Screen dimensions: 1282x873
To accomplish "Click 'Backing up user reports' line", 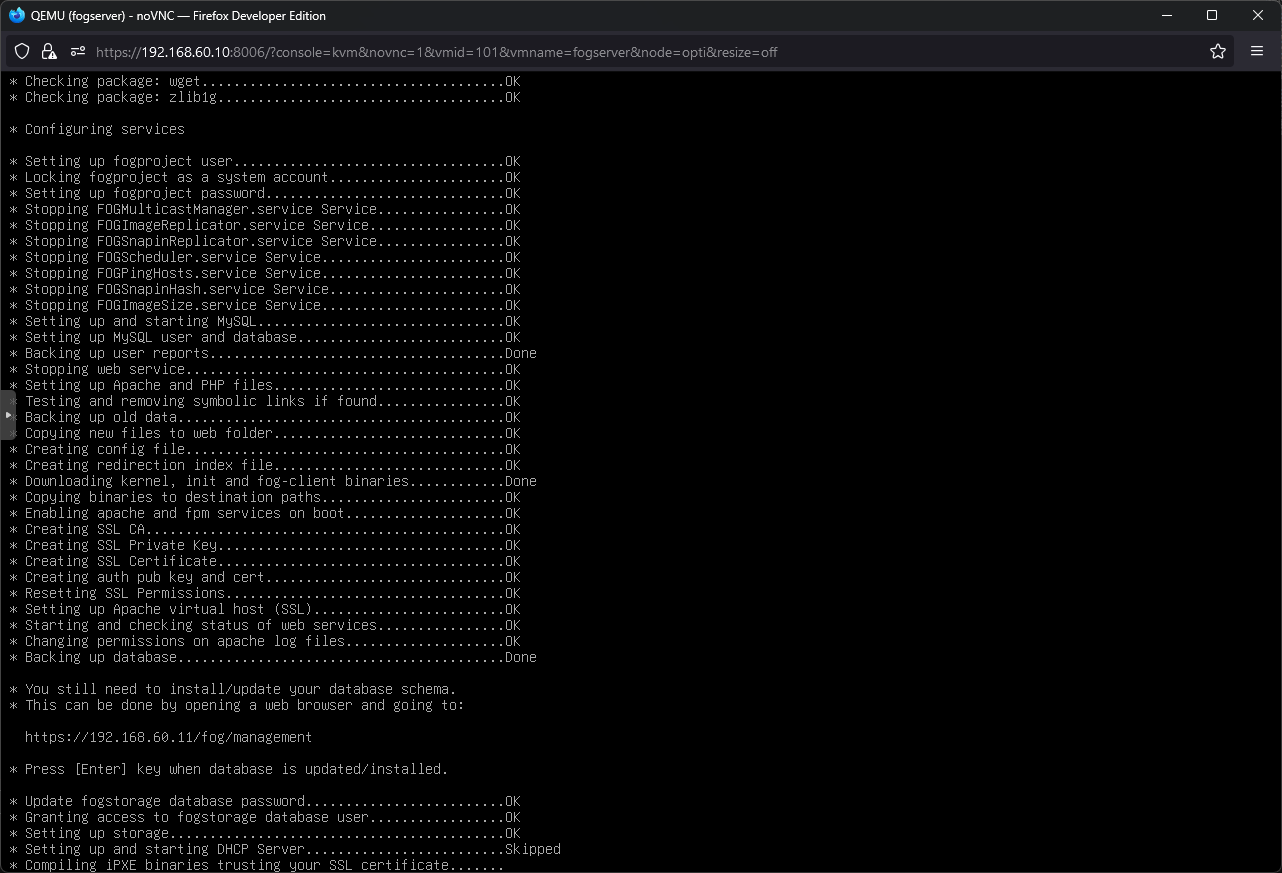I will 273,353.
